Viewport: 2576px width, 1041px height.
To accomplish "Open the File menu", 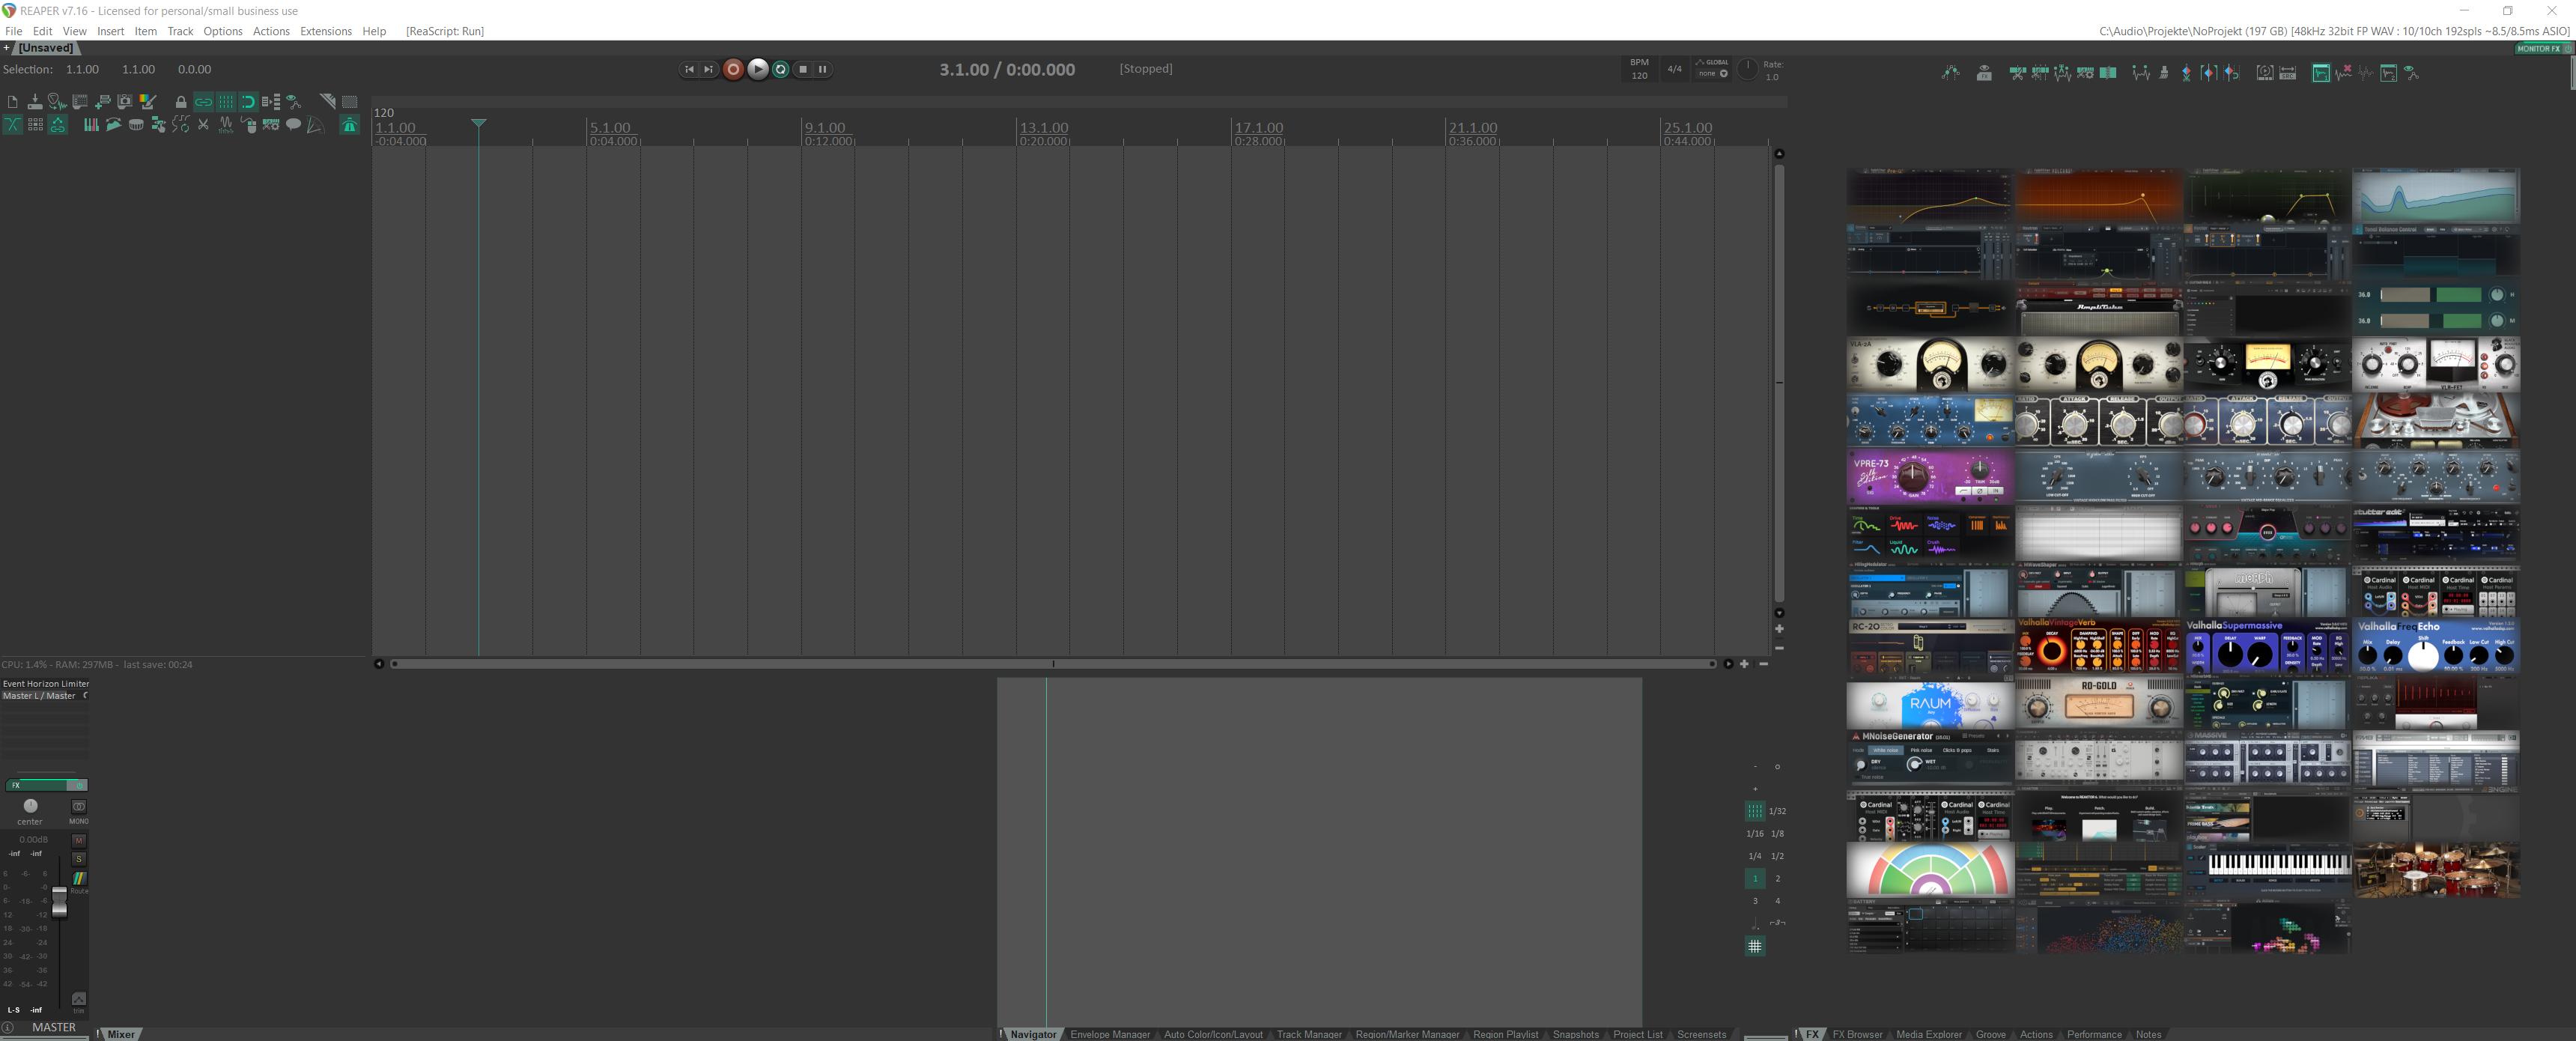I will coord(13,31).
